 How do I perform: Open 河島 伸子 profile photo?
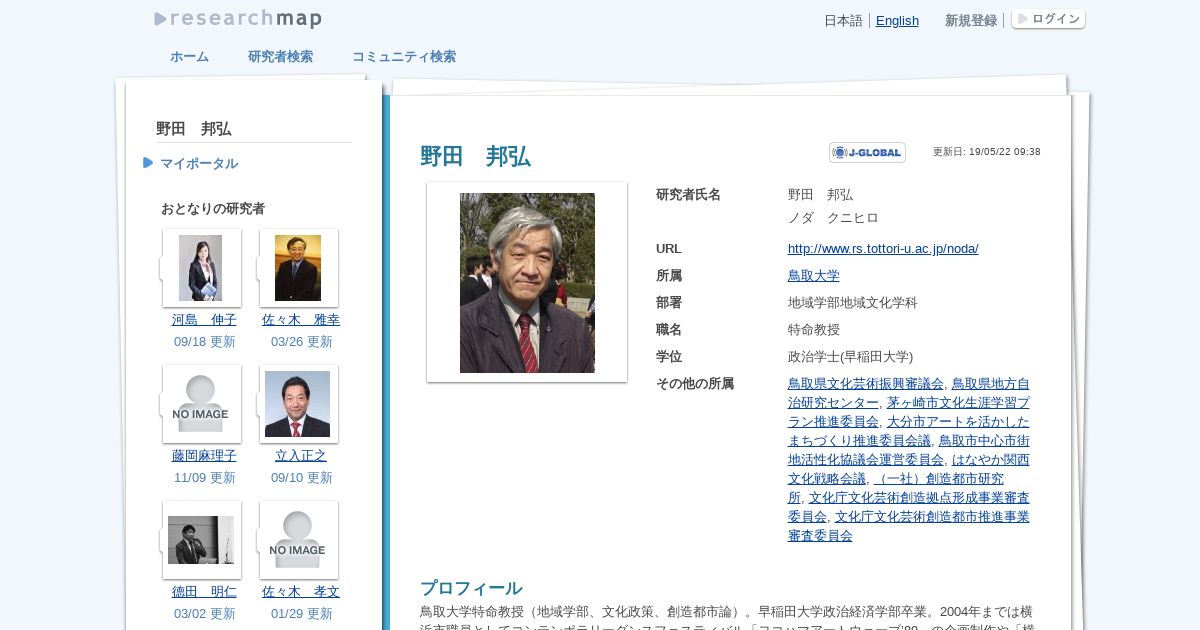click(200, 268)
